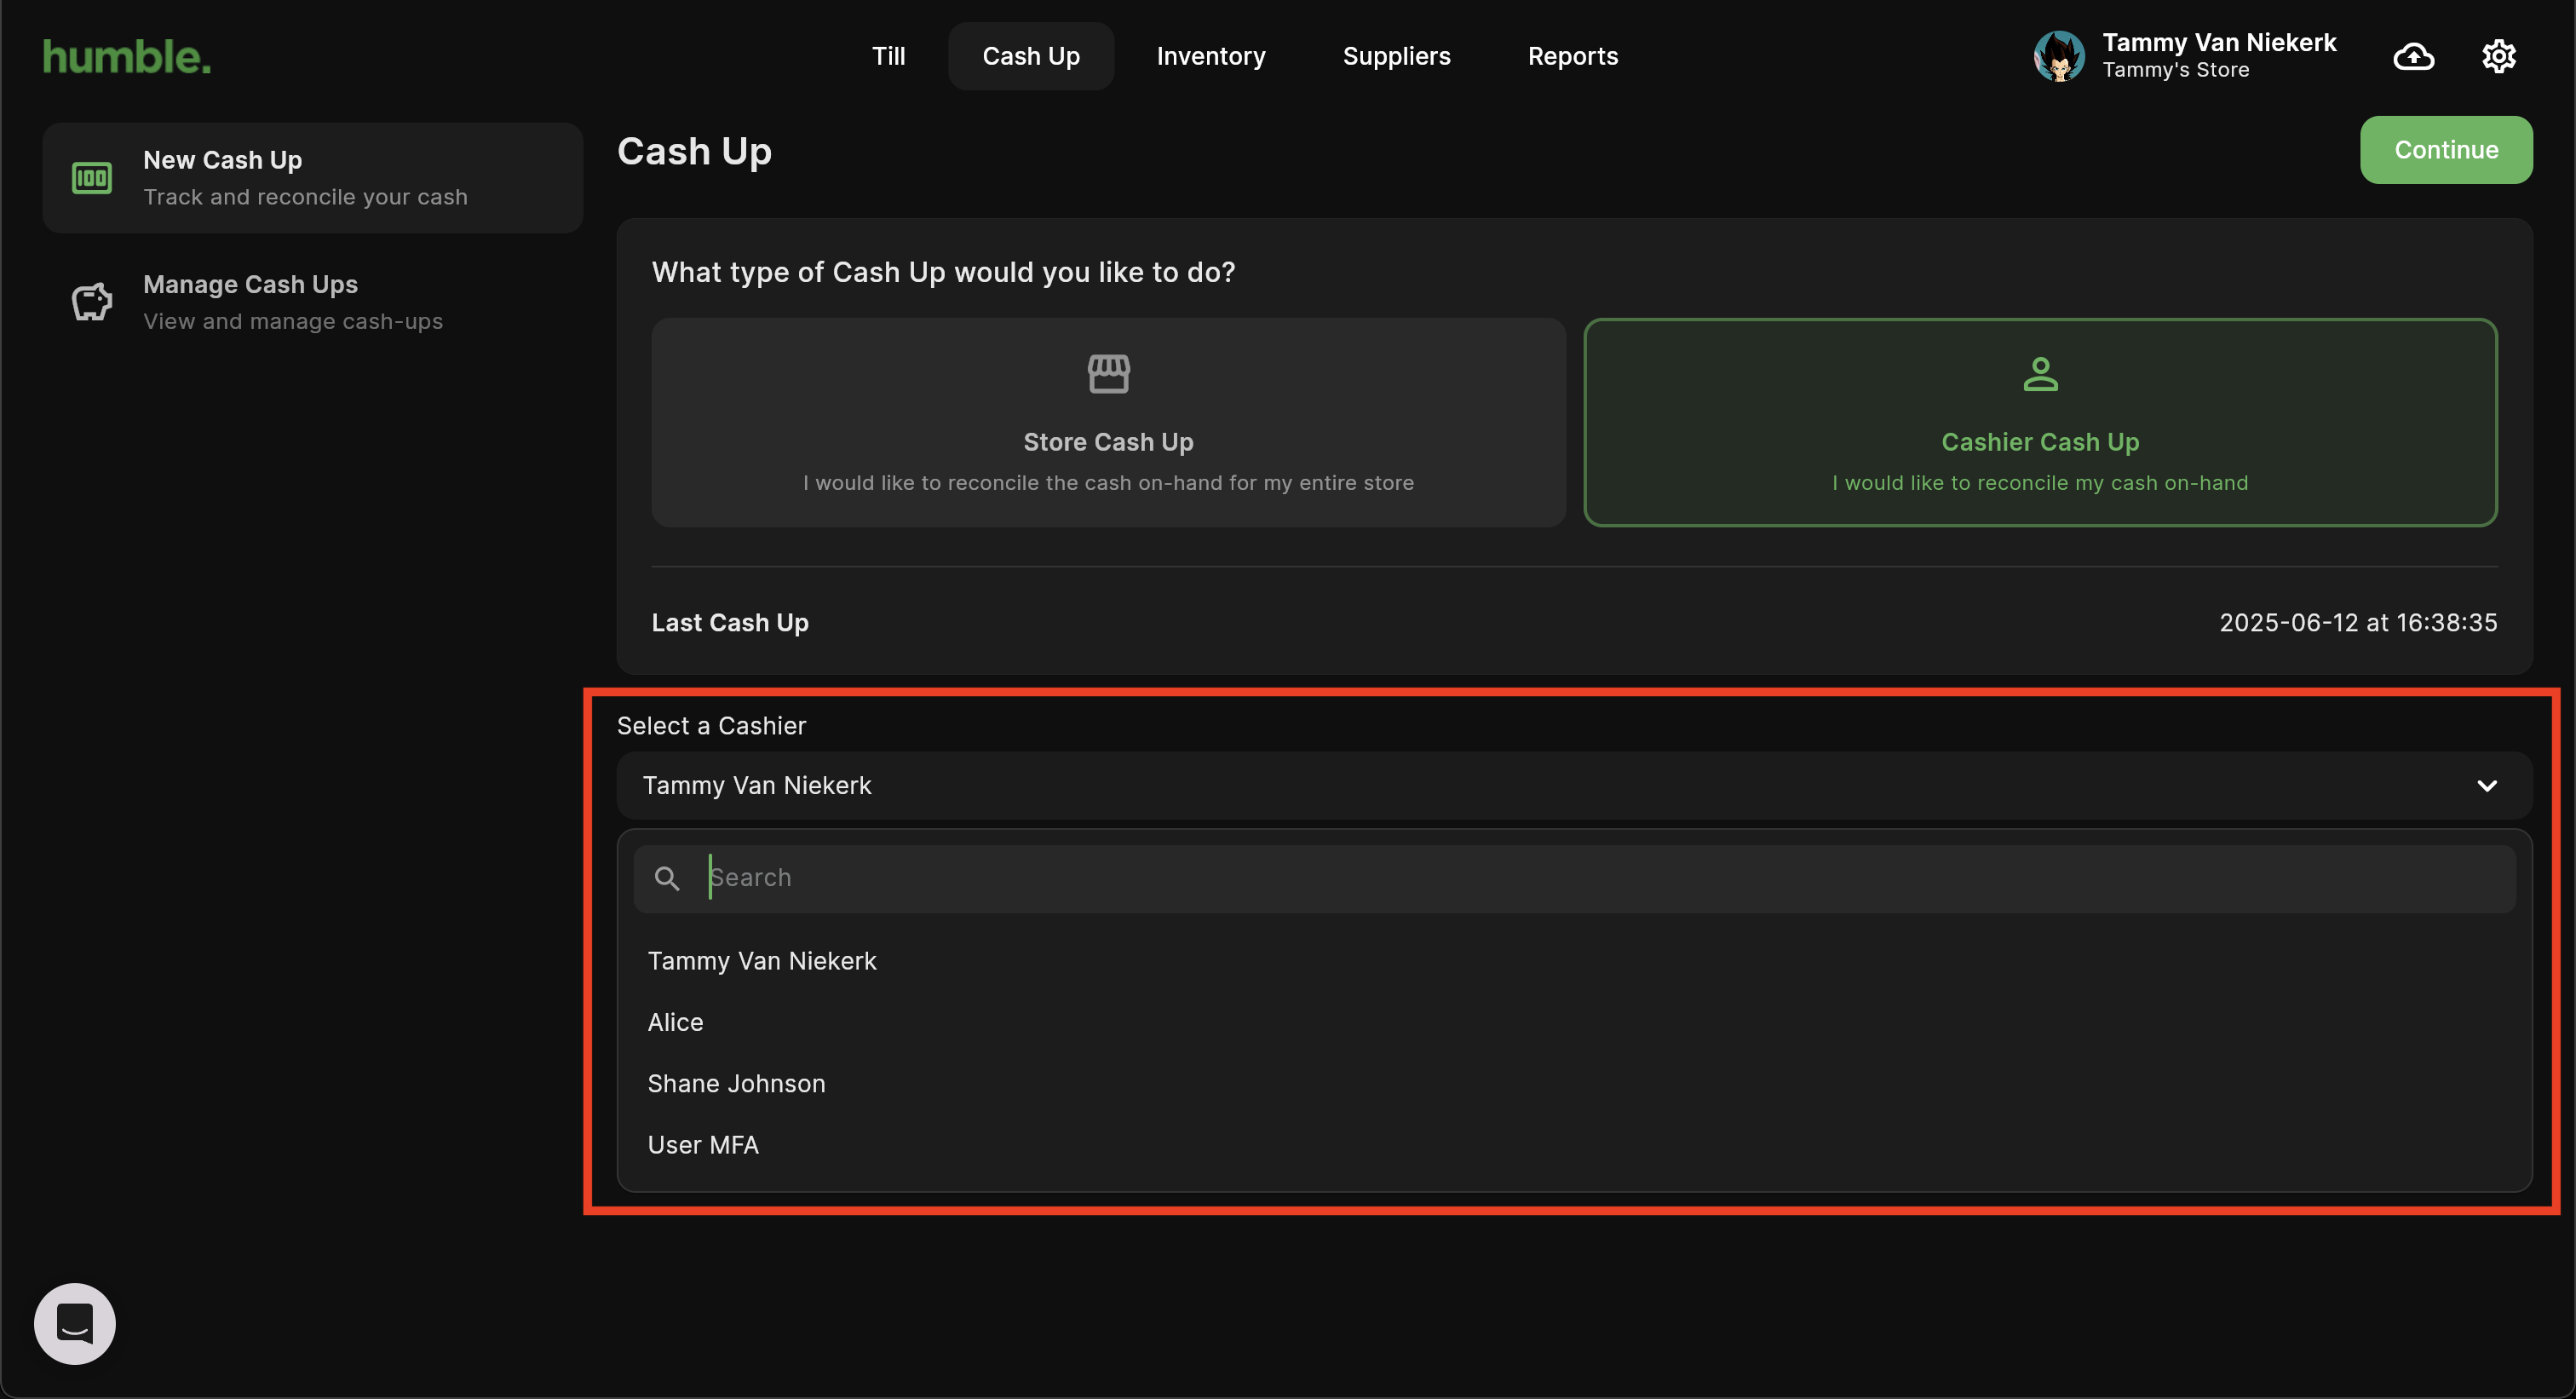
Task: Open the cloud upload sync icon
Action: [2413, 56]
